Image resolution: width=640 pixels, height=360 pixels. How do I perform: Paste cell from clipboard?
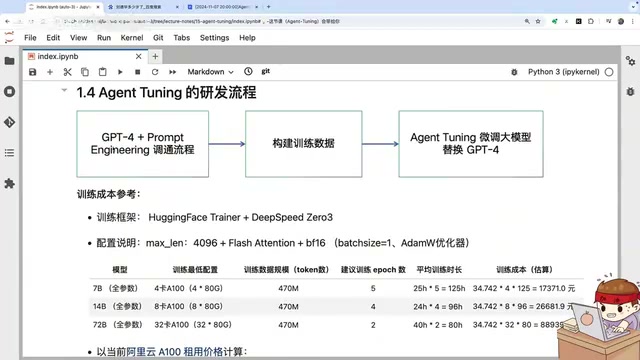tap(102, 72)
